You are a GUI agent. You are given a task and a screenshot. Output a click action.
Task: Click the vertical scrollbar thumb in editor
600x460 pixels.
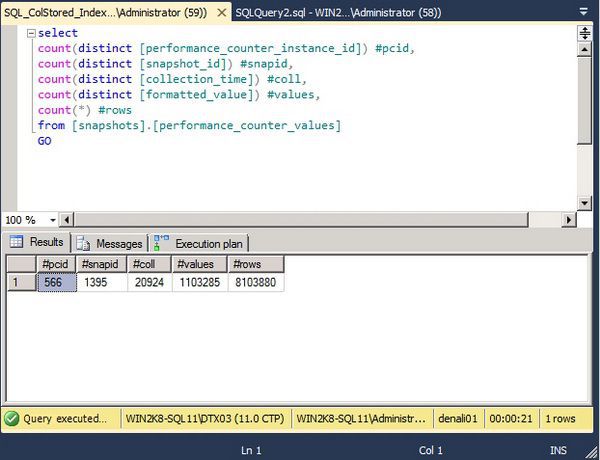585,100
